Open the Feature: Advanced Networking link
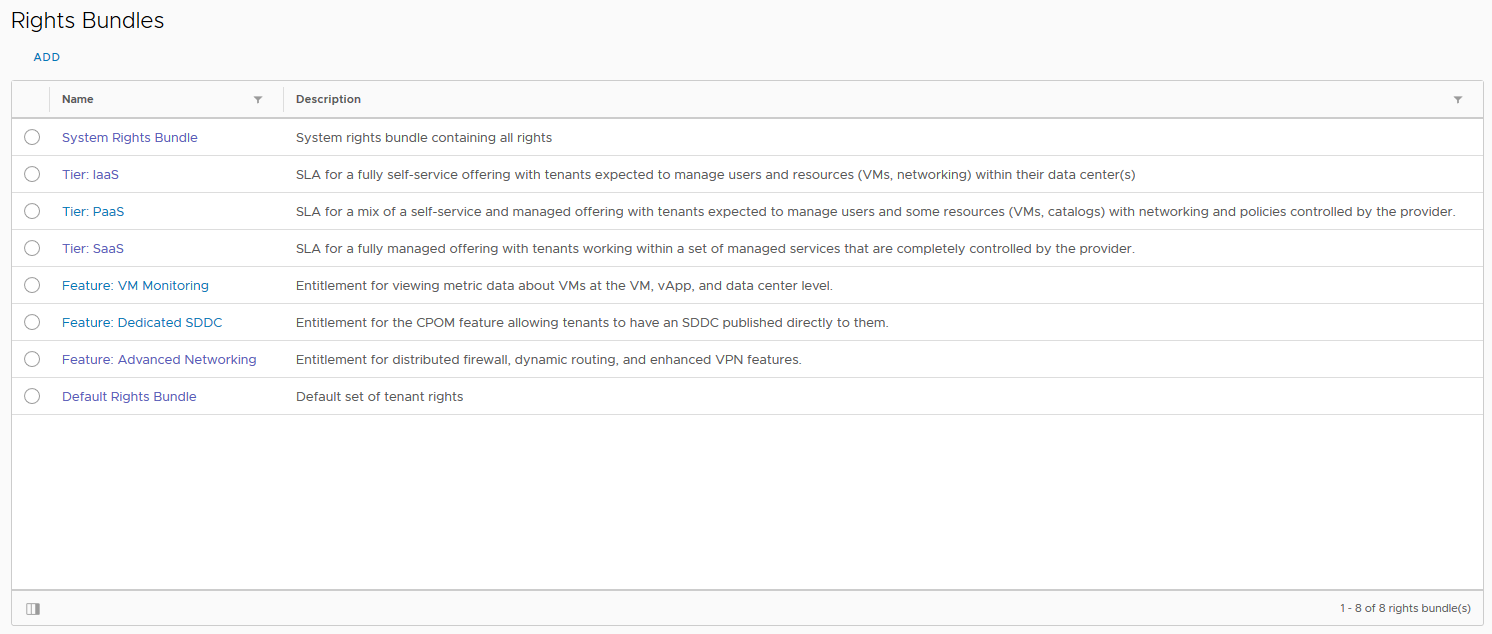The image size is (1492, 634). coord(159,360)
